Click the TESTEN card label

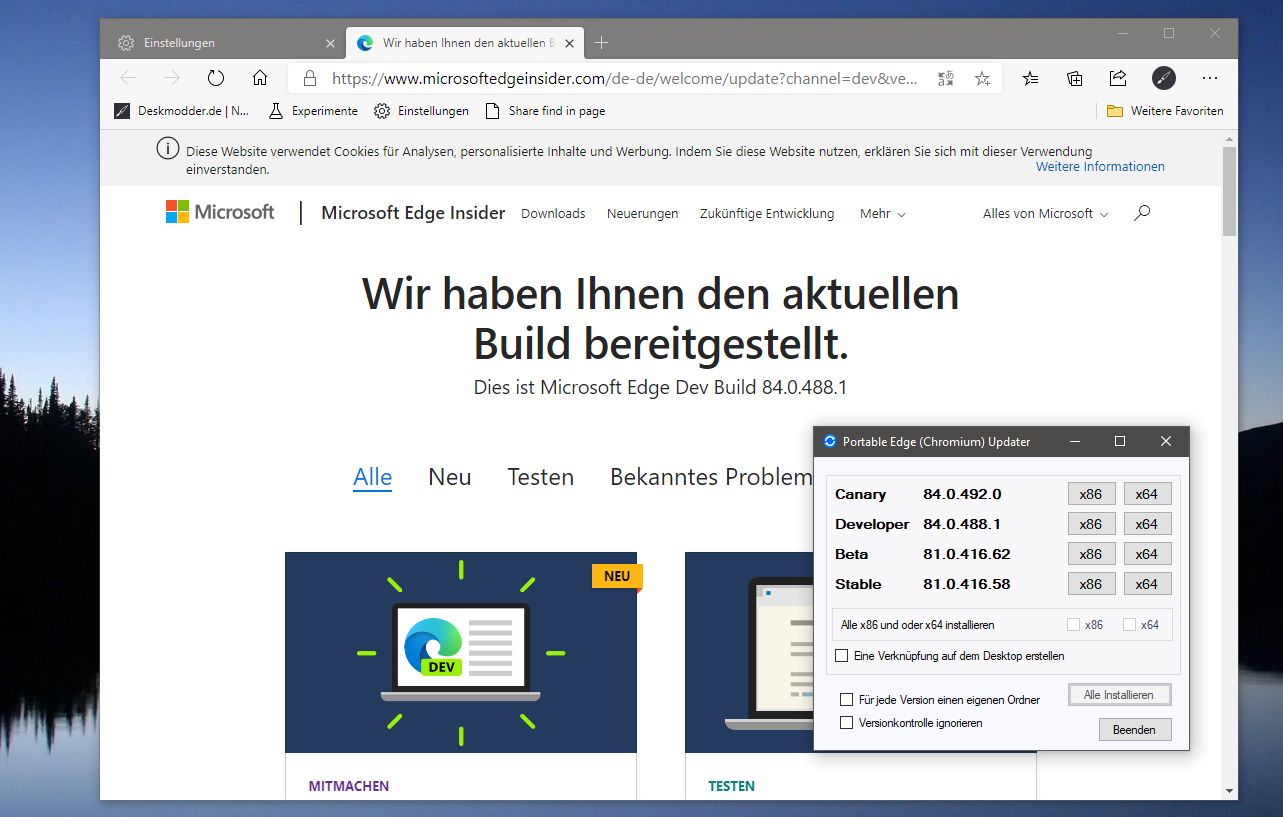click(732, 786)
